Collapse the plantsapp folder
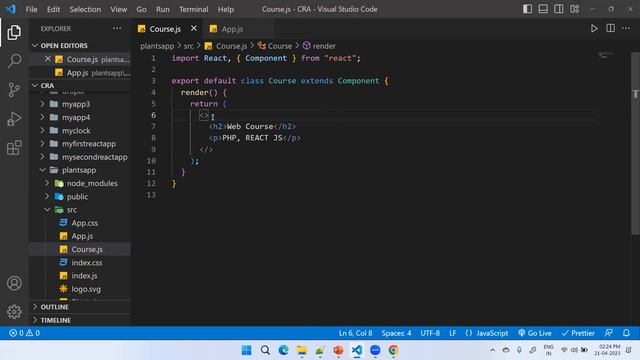 tap(80, 170)
